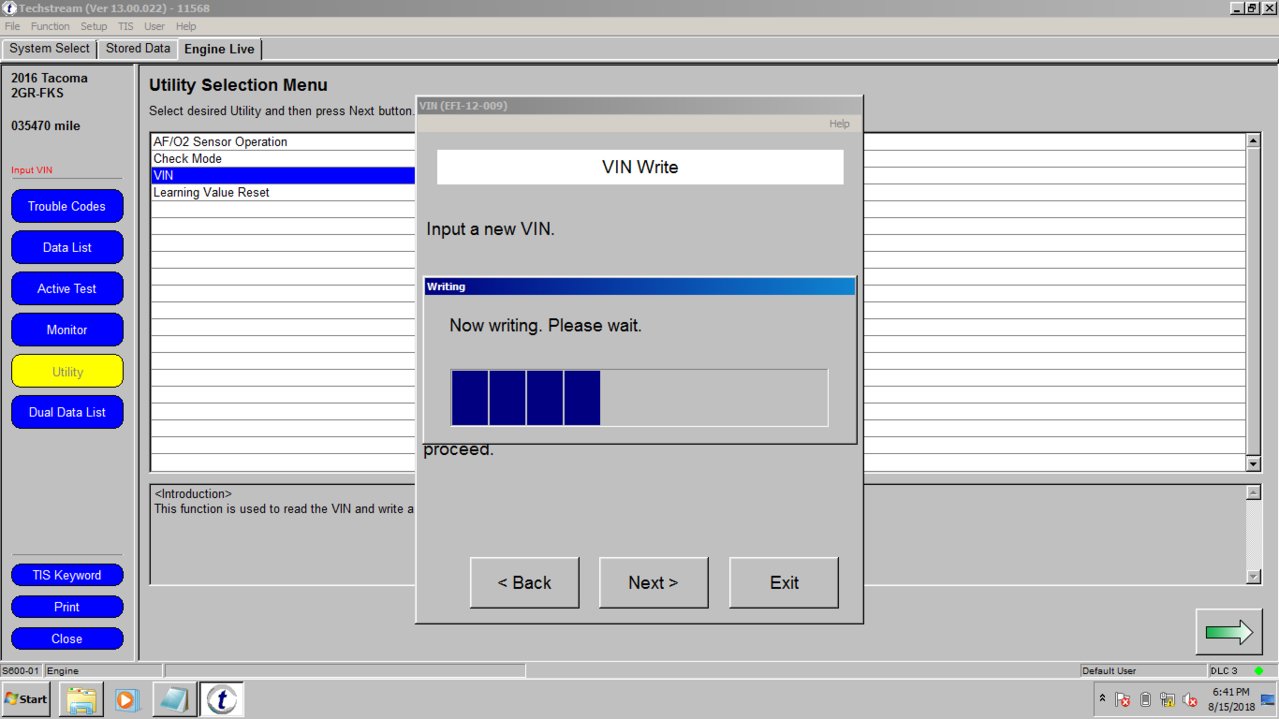Click the muted volume speaker icon

tap(1190, 700)
